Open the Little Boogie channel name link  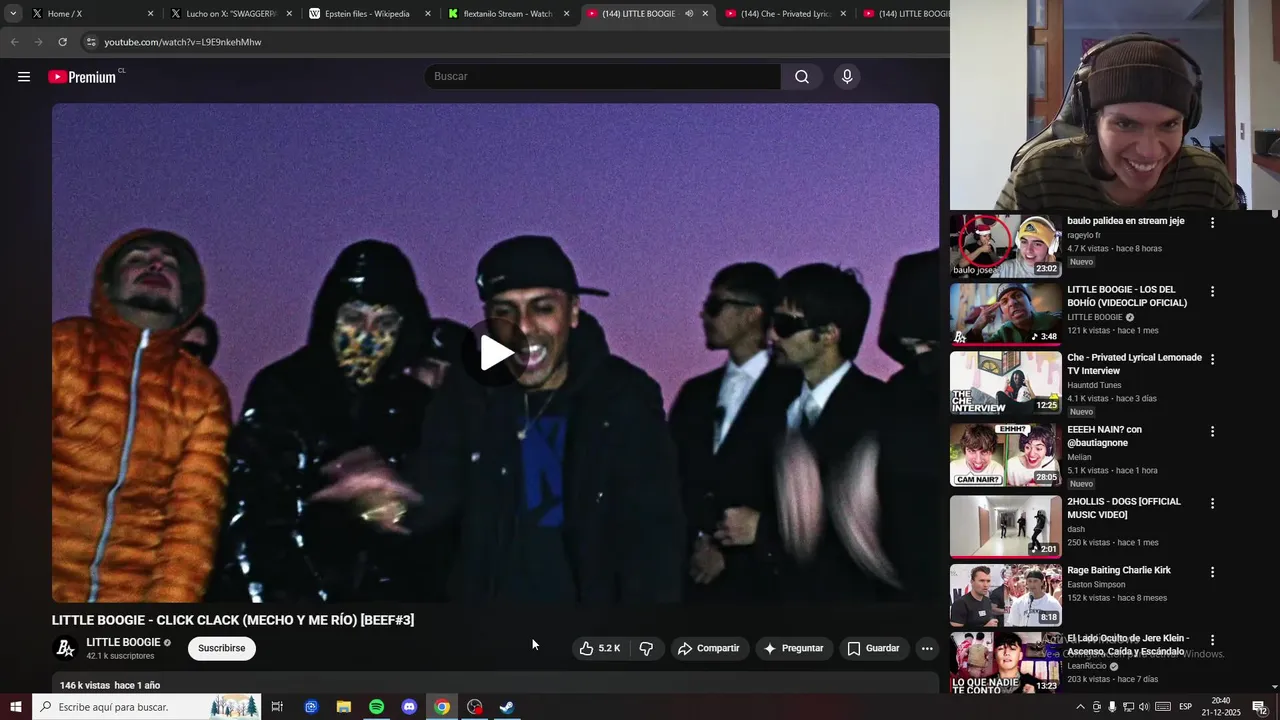pyautogui.click(x=123, y=642)
